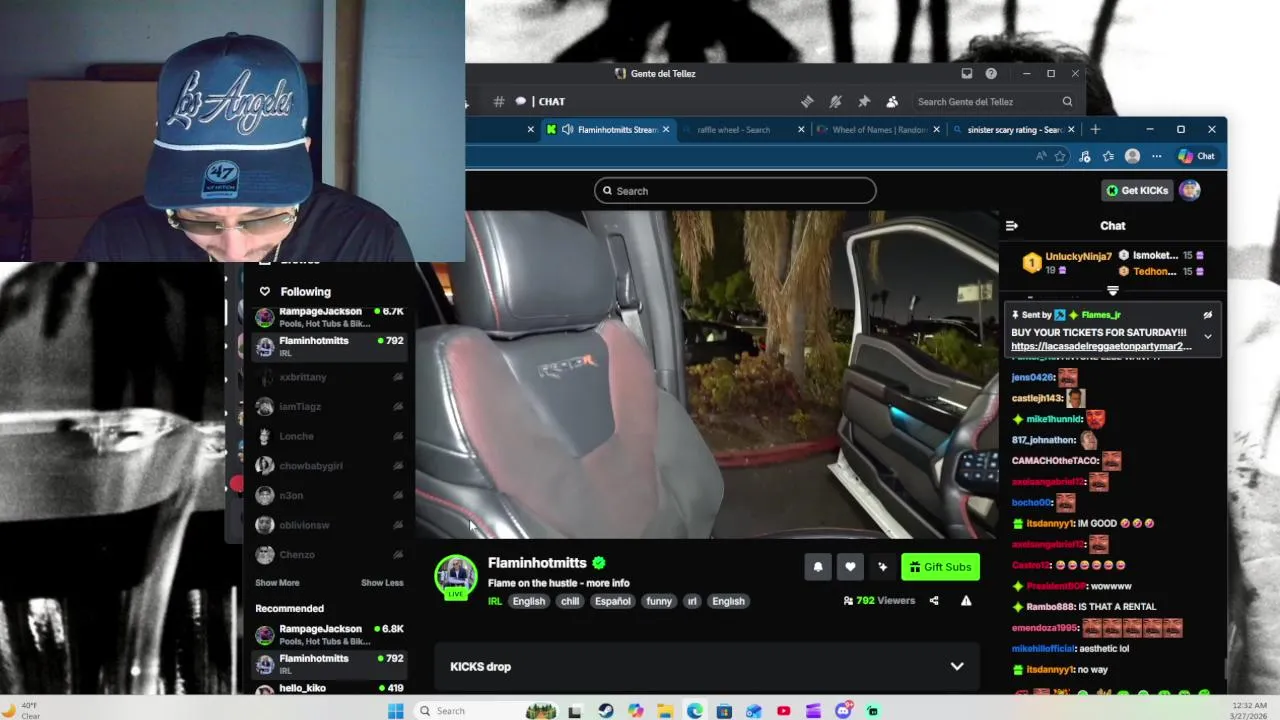Screen dimensions: 1280x720
Task: Open Flaminhotmitts in Following list
Action: tap(329, 346)
